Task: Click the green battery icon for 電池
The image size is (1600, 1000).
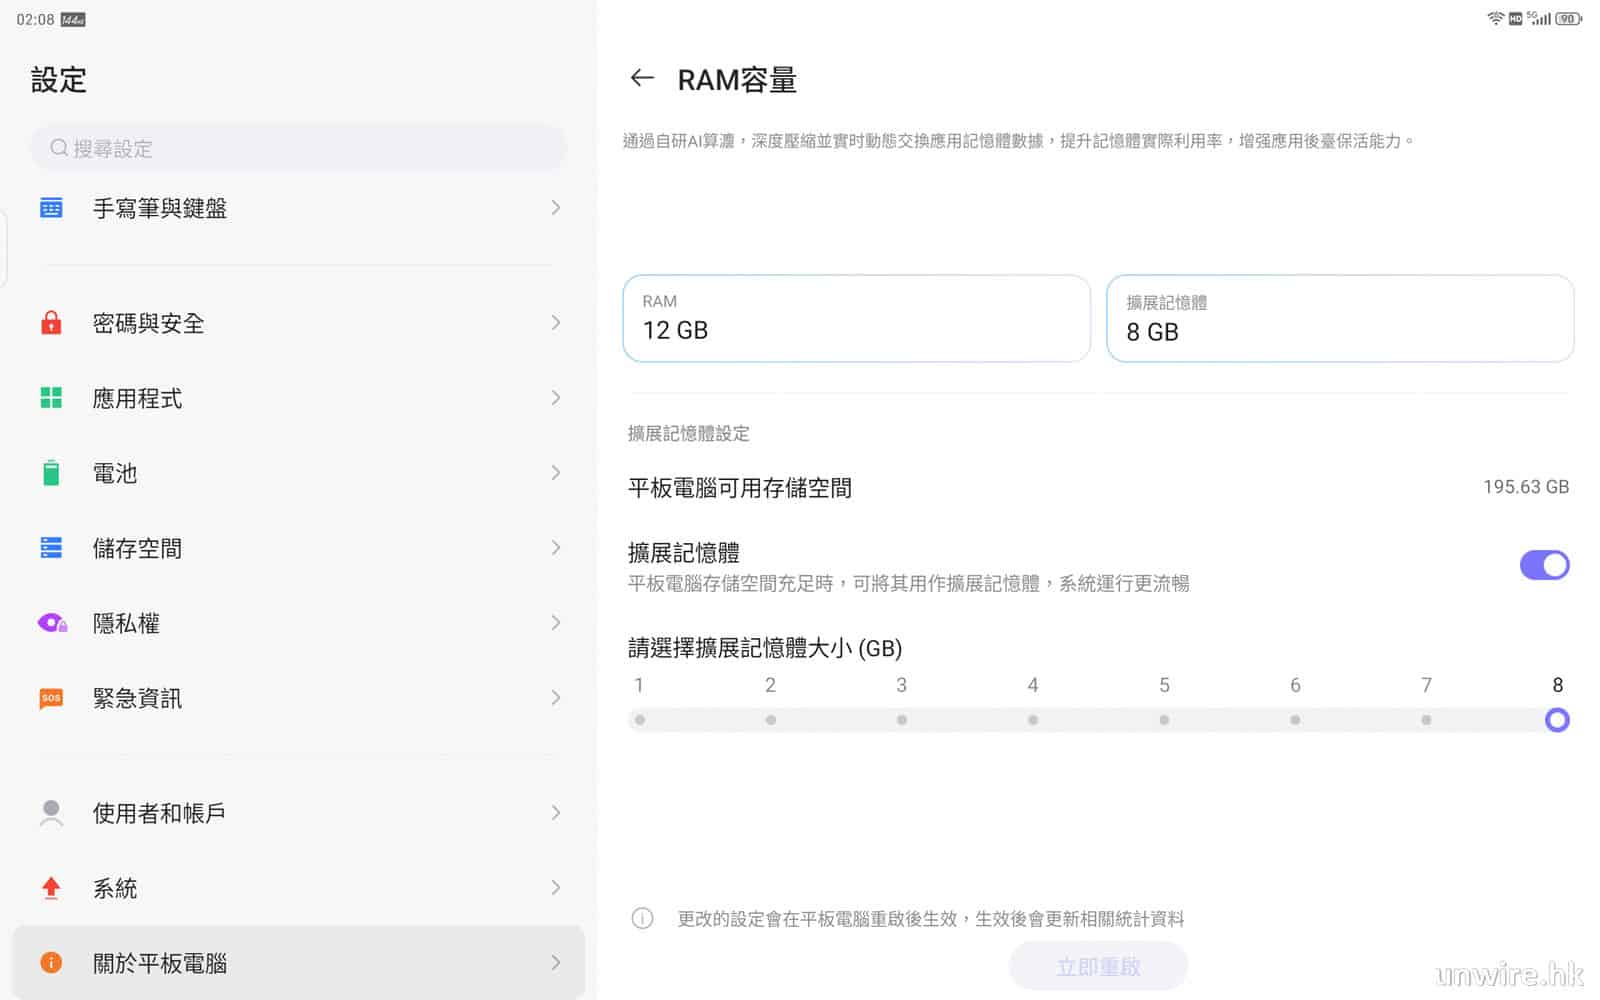Action: click(51, 473)
